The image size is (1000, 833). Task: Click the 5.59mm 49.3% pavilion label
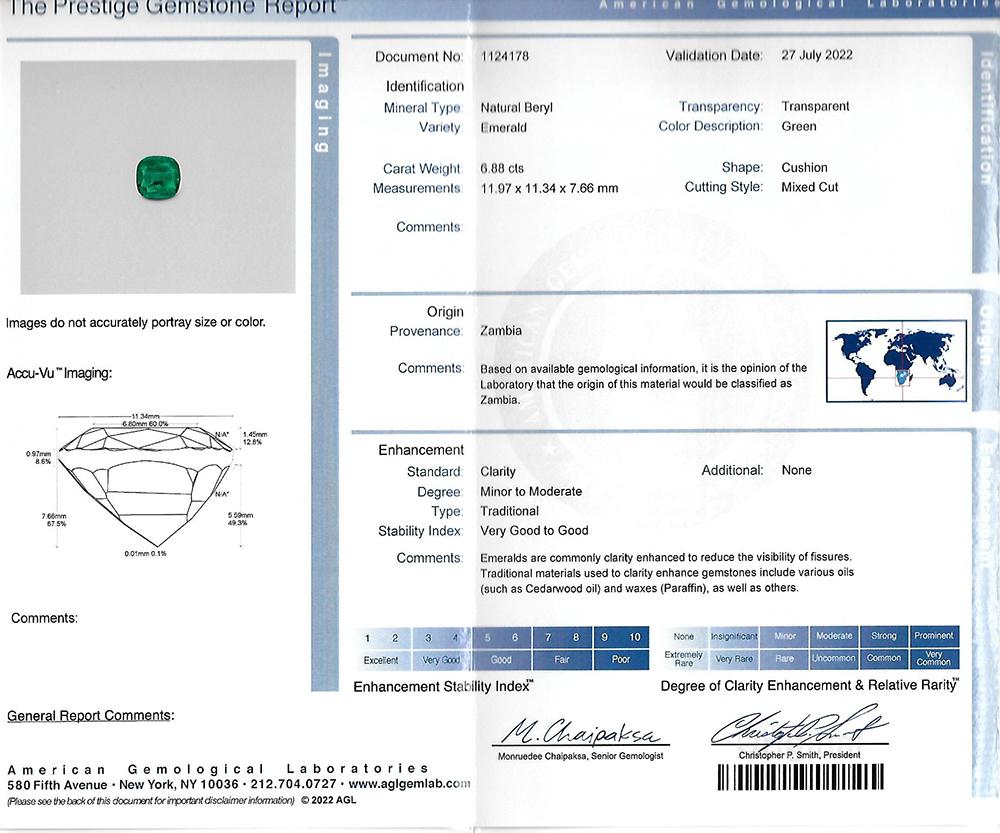tap(240, 519)
